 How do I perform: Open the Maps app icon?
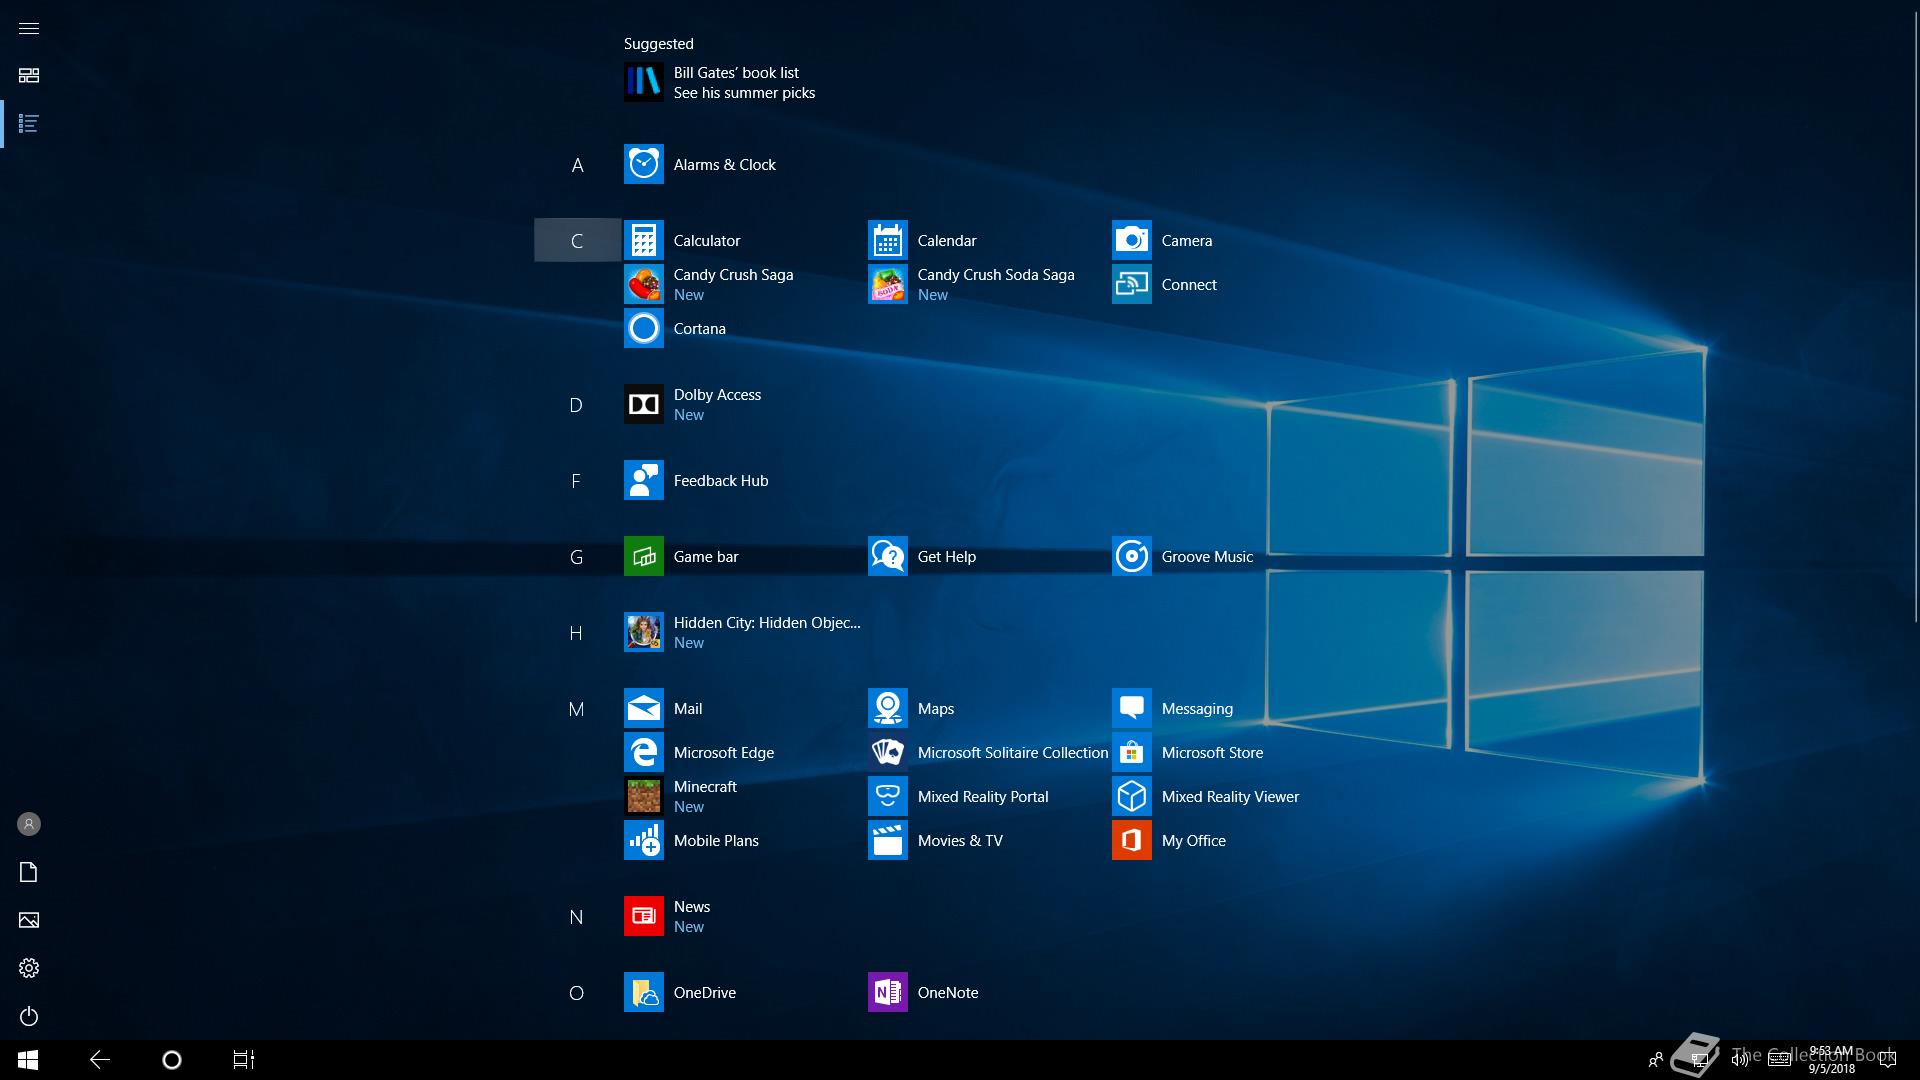(x=887, y=708)
